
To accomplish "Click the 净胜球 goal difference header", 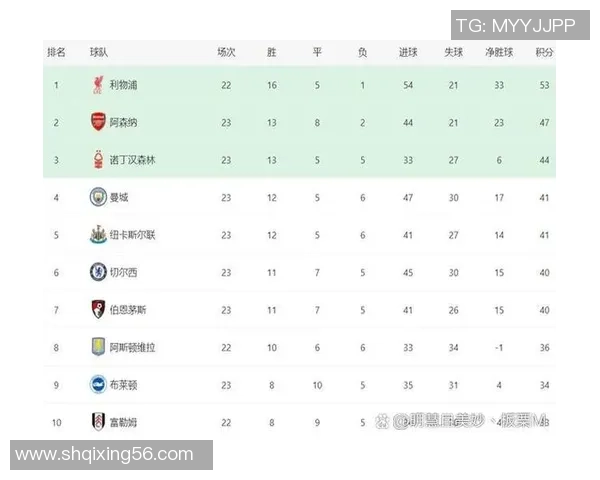I will click(497, 52).
